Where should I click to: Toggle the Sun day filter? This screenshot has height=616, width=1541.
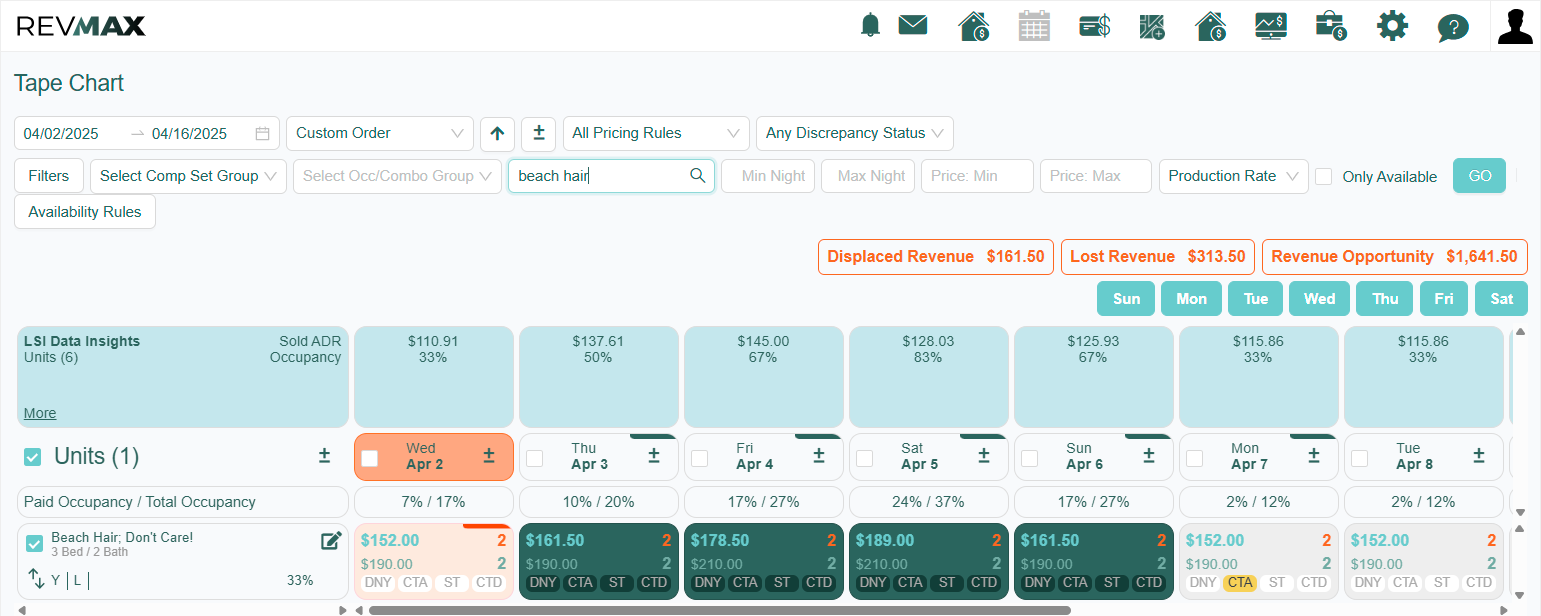pyautogui.click(x=1126, y=299)
